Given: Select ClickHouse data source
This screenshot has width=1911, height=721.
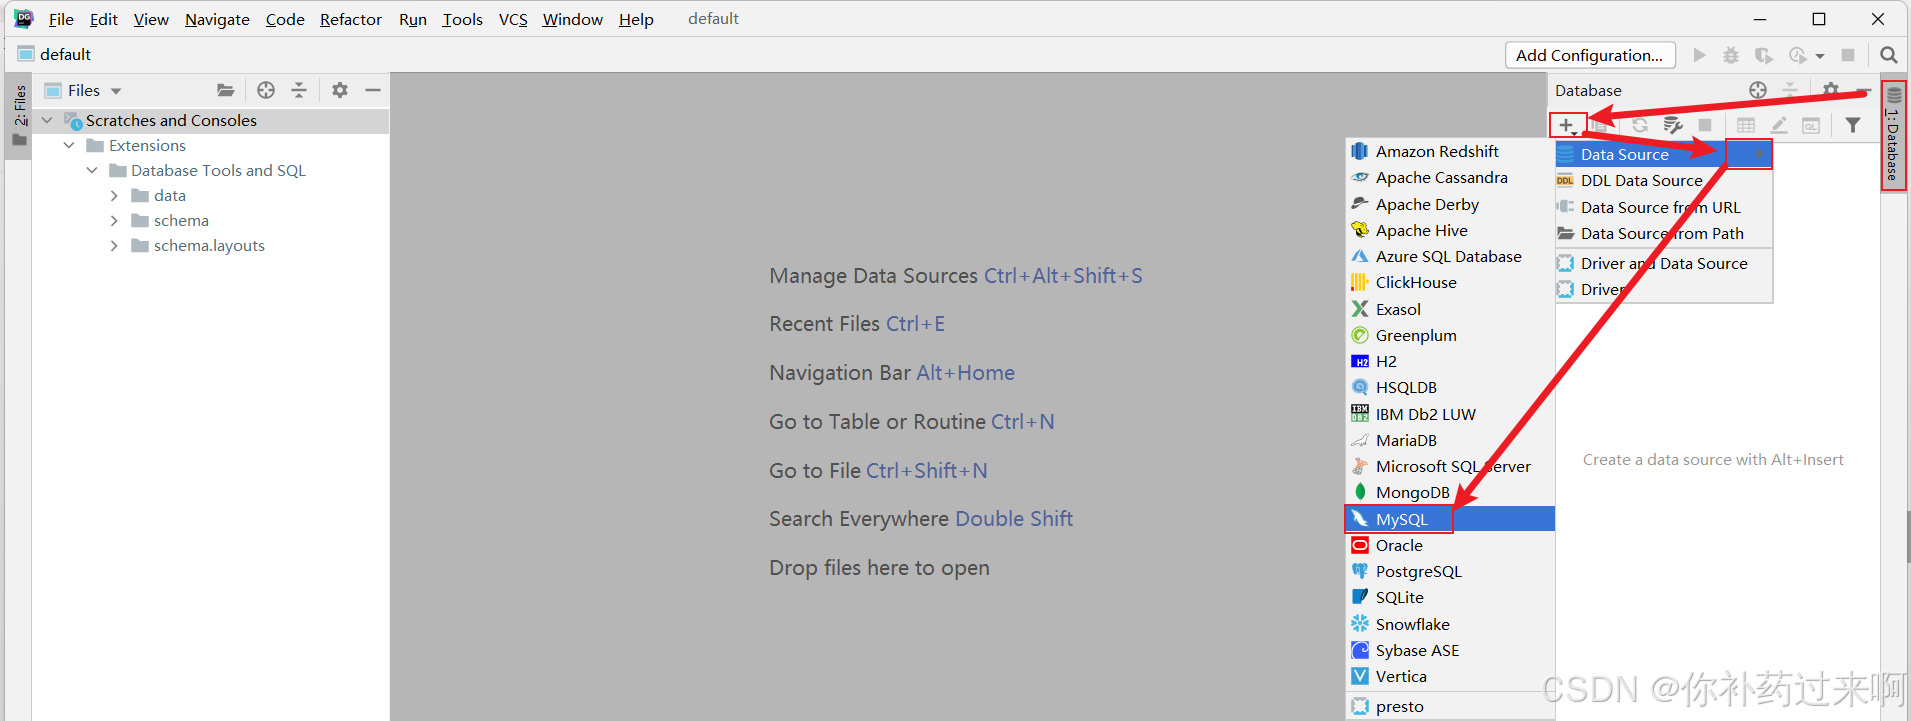Looking at the screenshot, I should (x=1450, y=282).
